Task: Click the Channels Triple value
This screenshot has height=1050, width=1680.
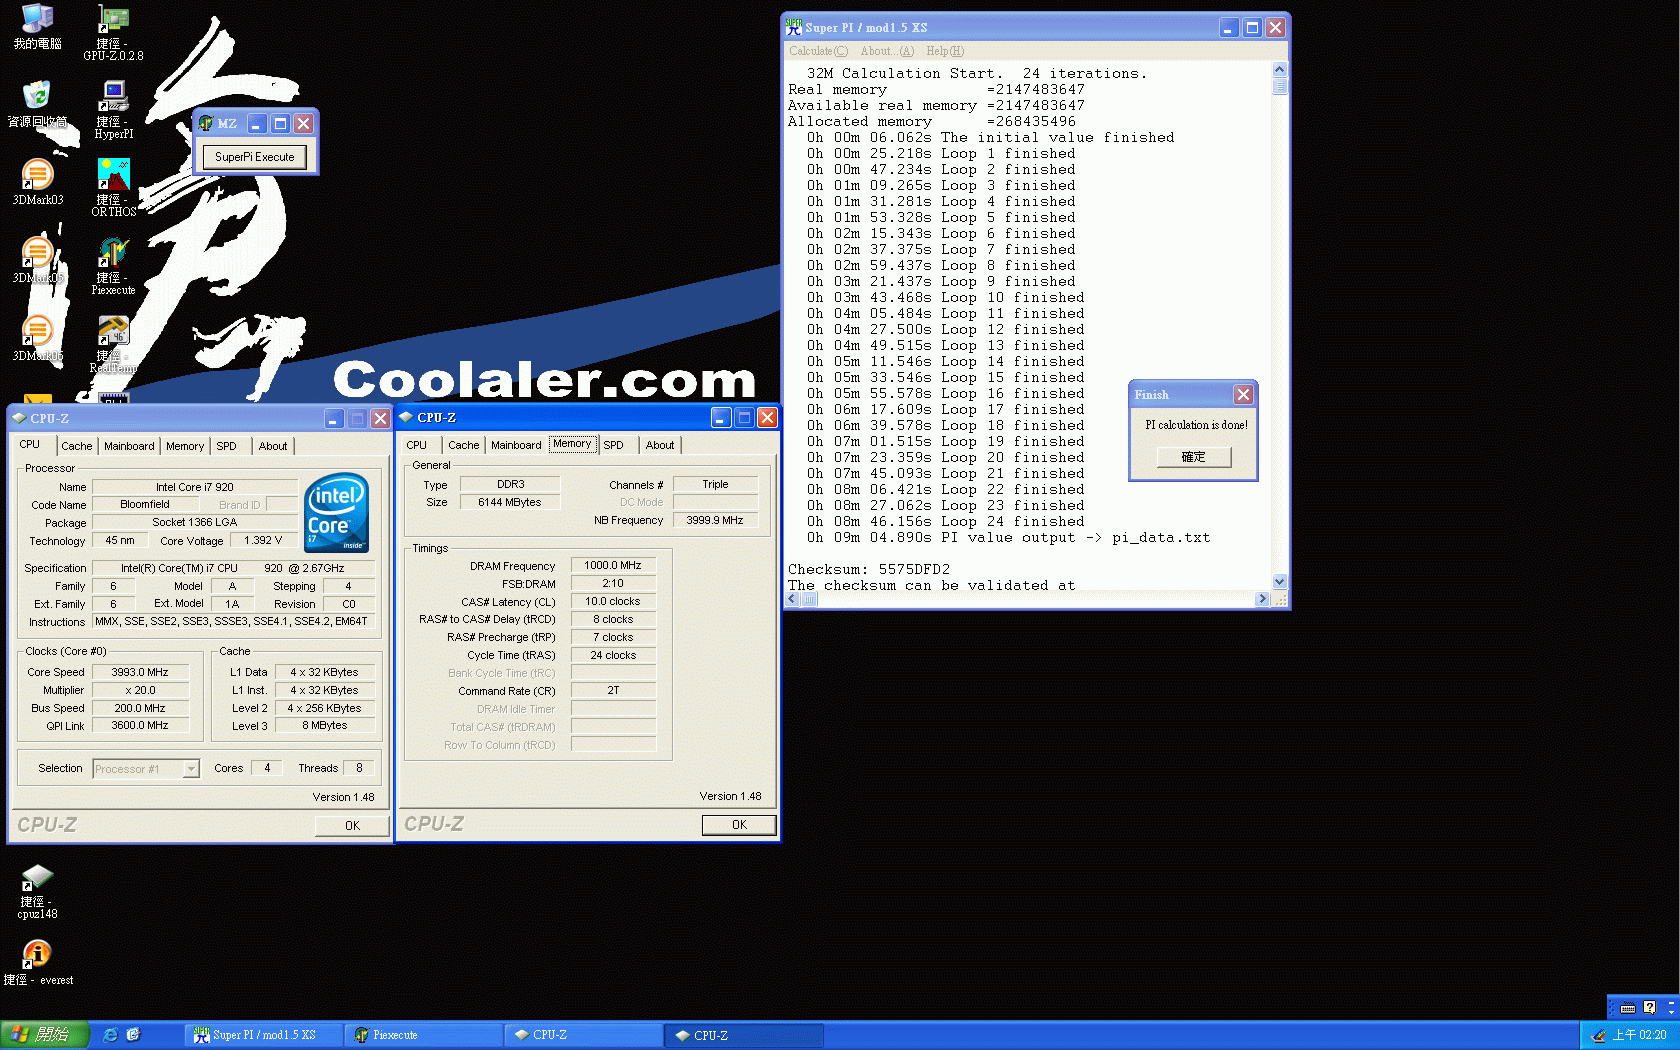Action: tap(715, 484)
